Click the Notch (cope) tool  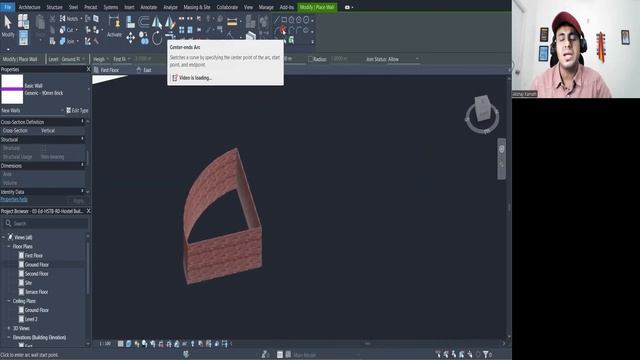69,19
